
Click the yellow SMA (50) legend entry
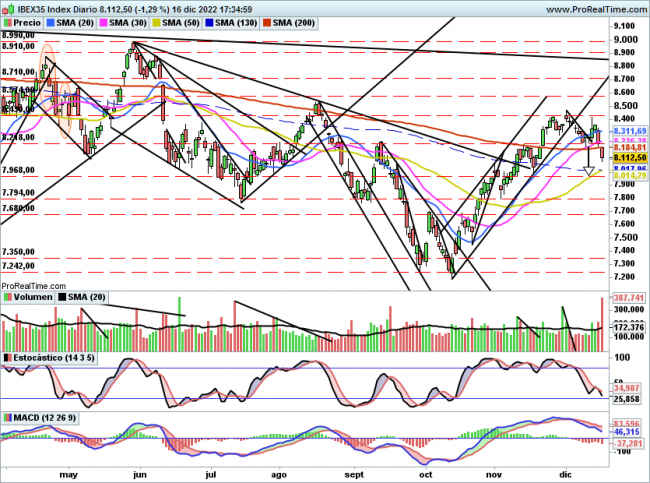point(176,23)
